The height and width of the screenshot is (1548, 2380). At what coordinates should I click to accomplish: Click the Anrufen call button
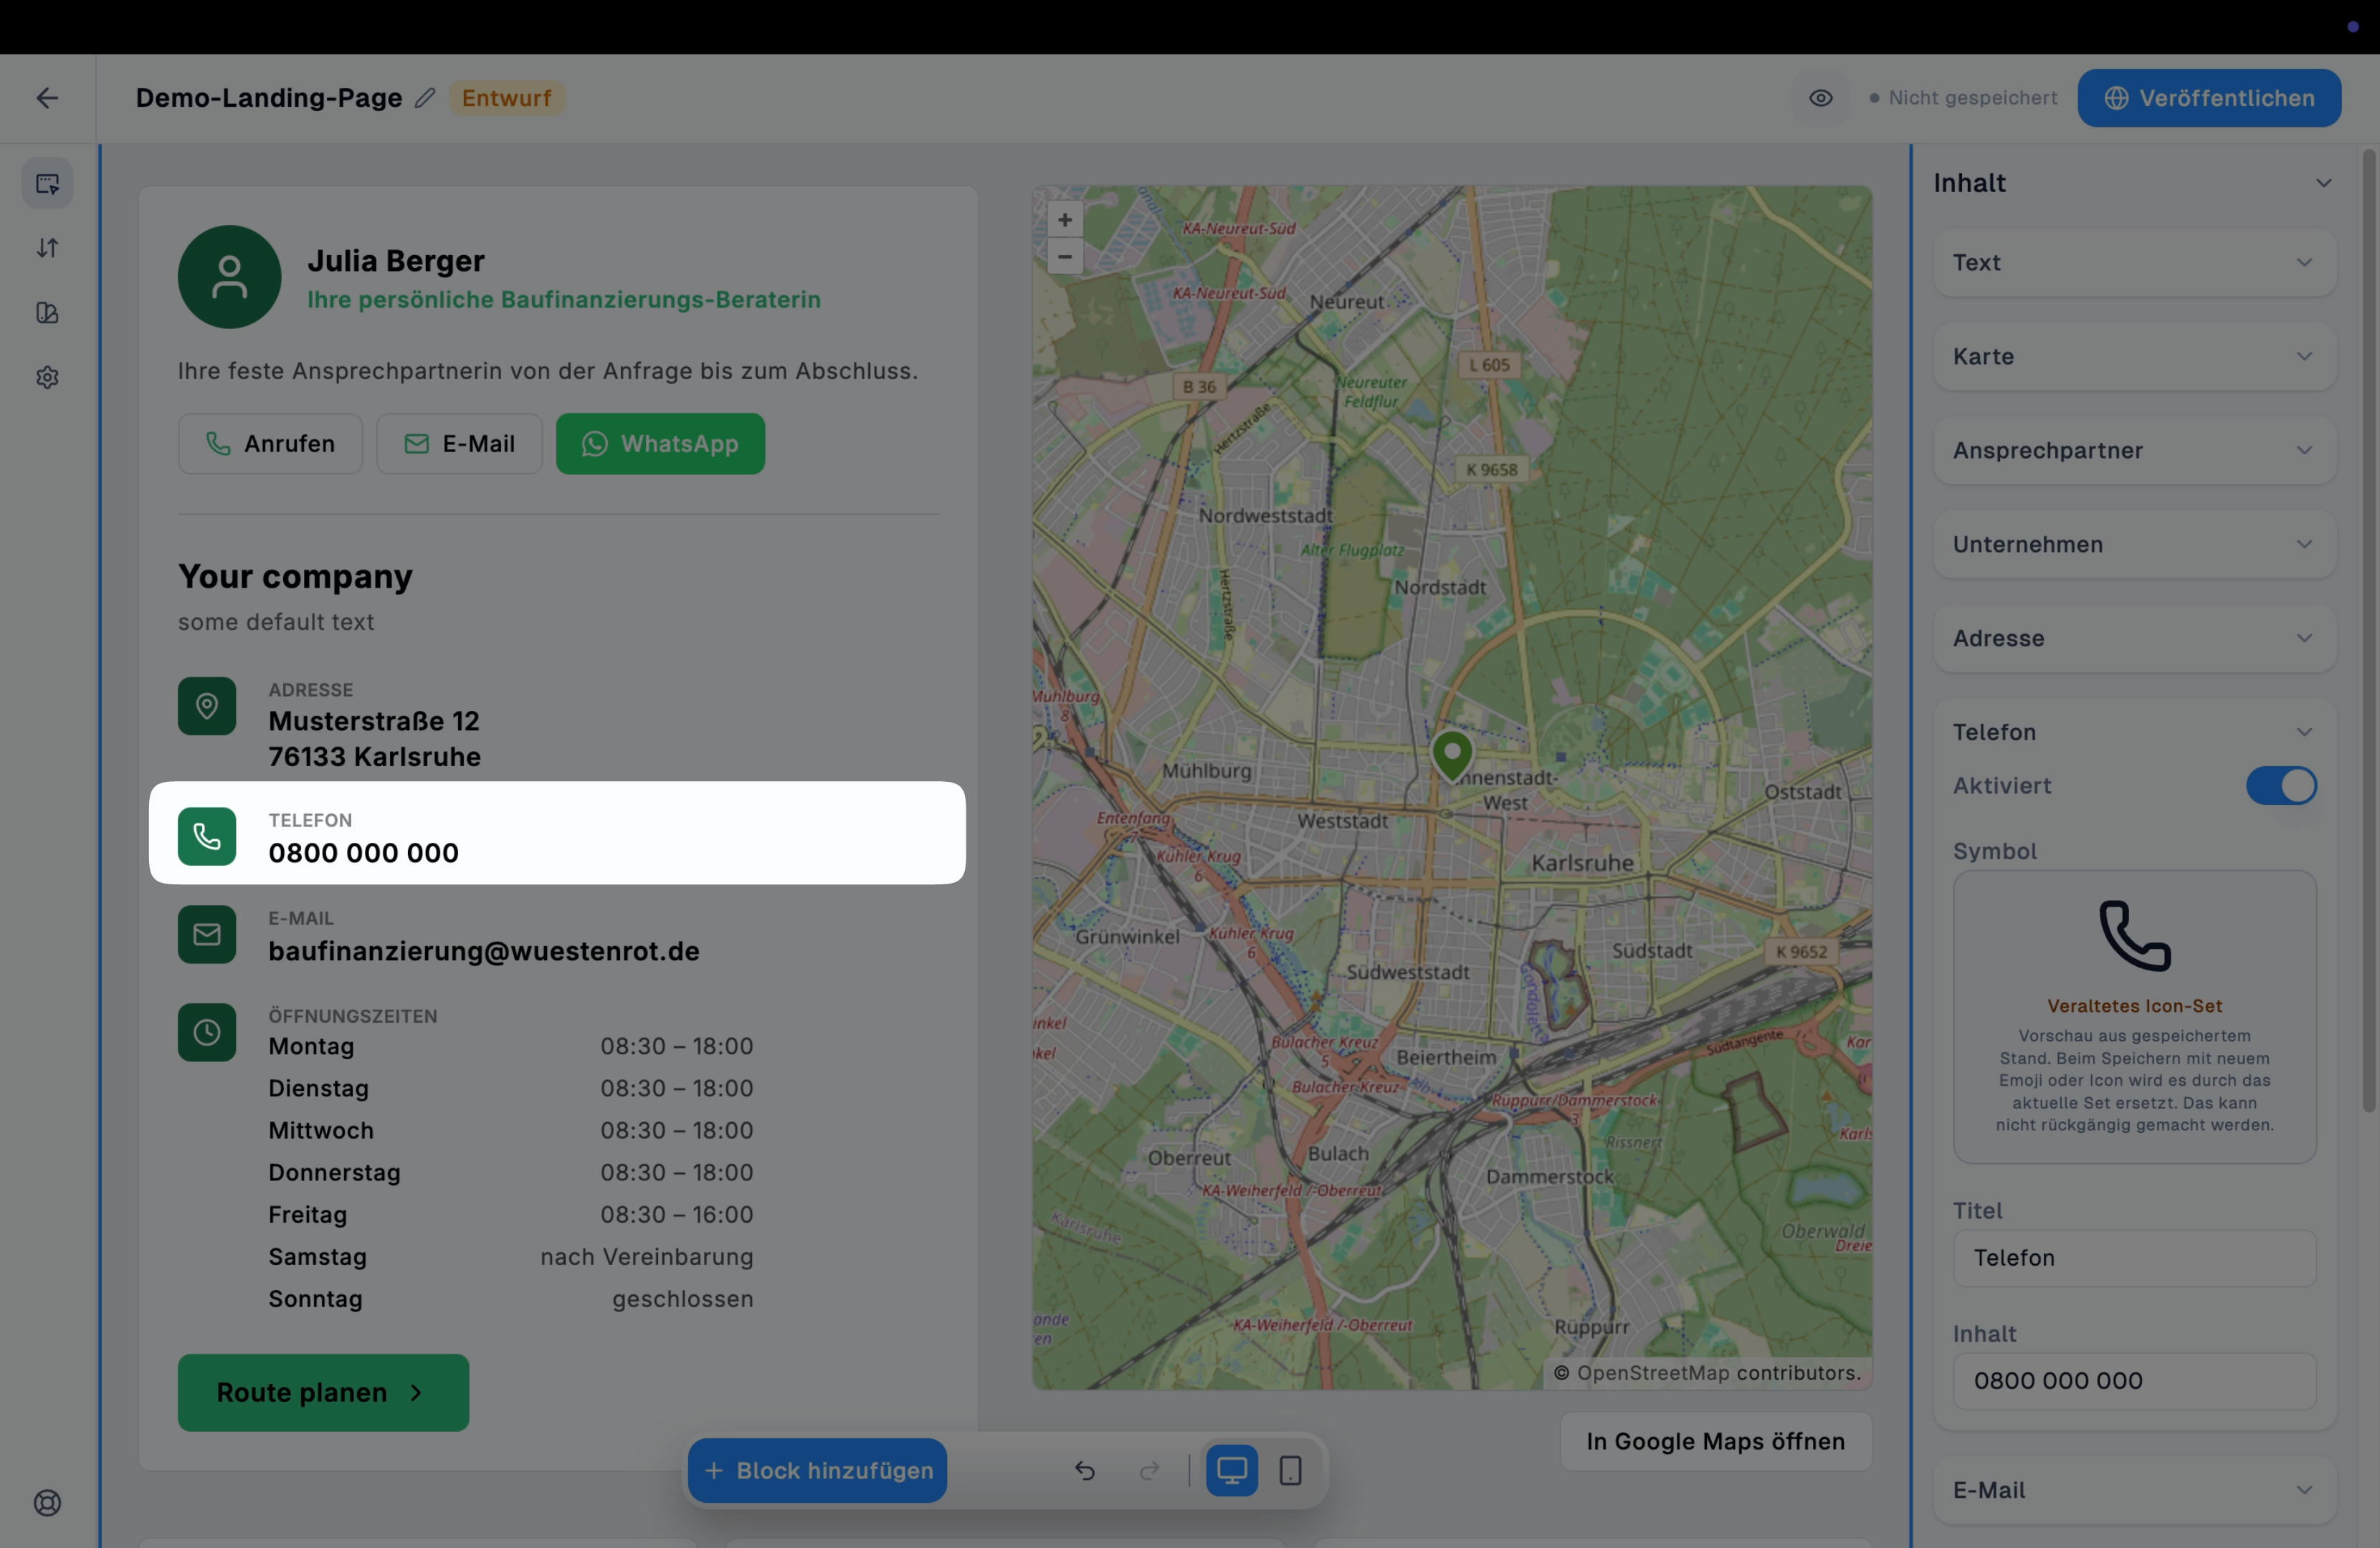270,444
